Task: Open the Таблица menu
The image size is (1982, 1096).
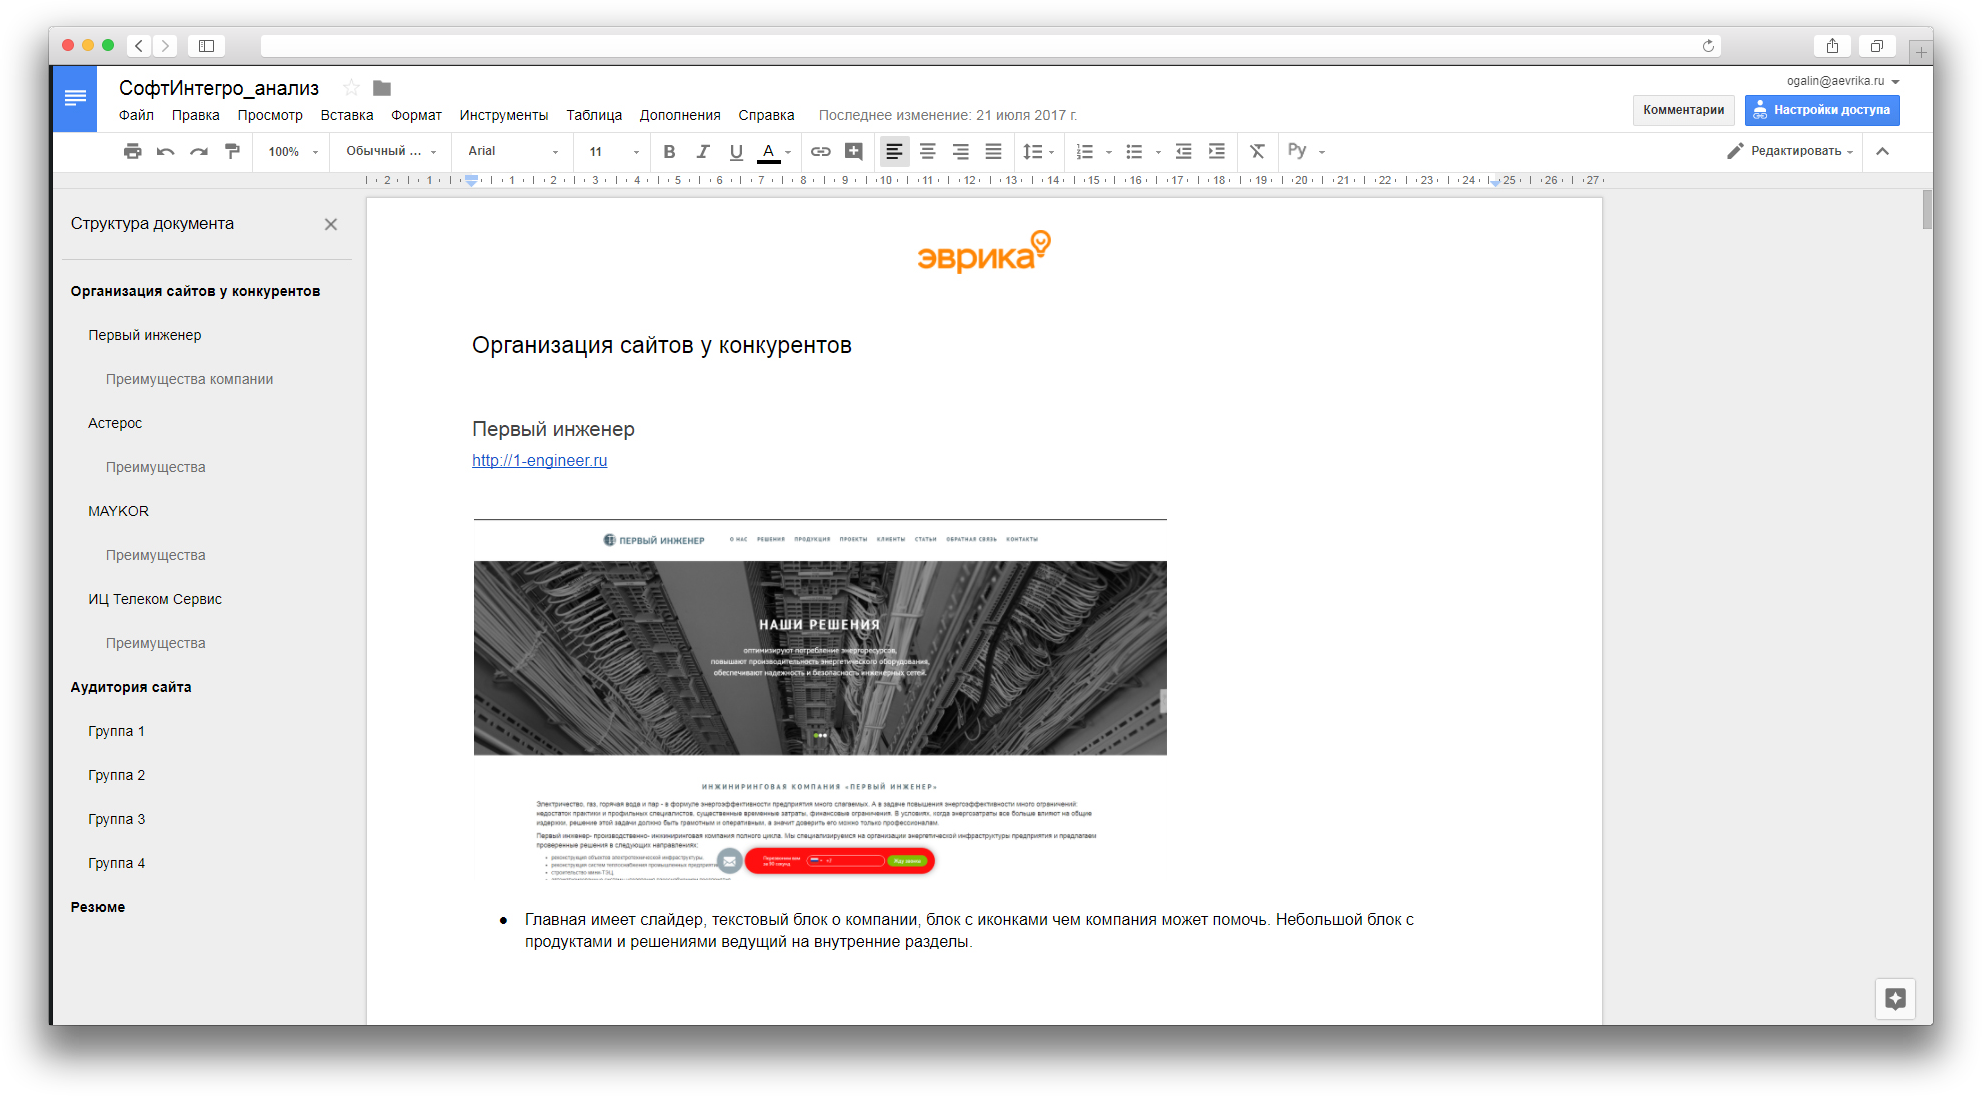Action: [594, 115]
